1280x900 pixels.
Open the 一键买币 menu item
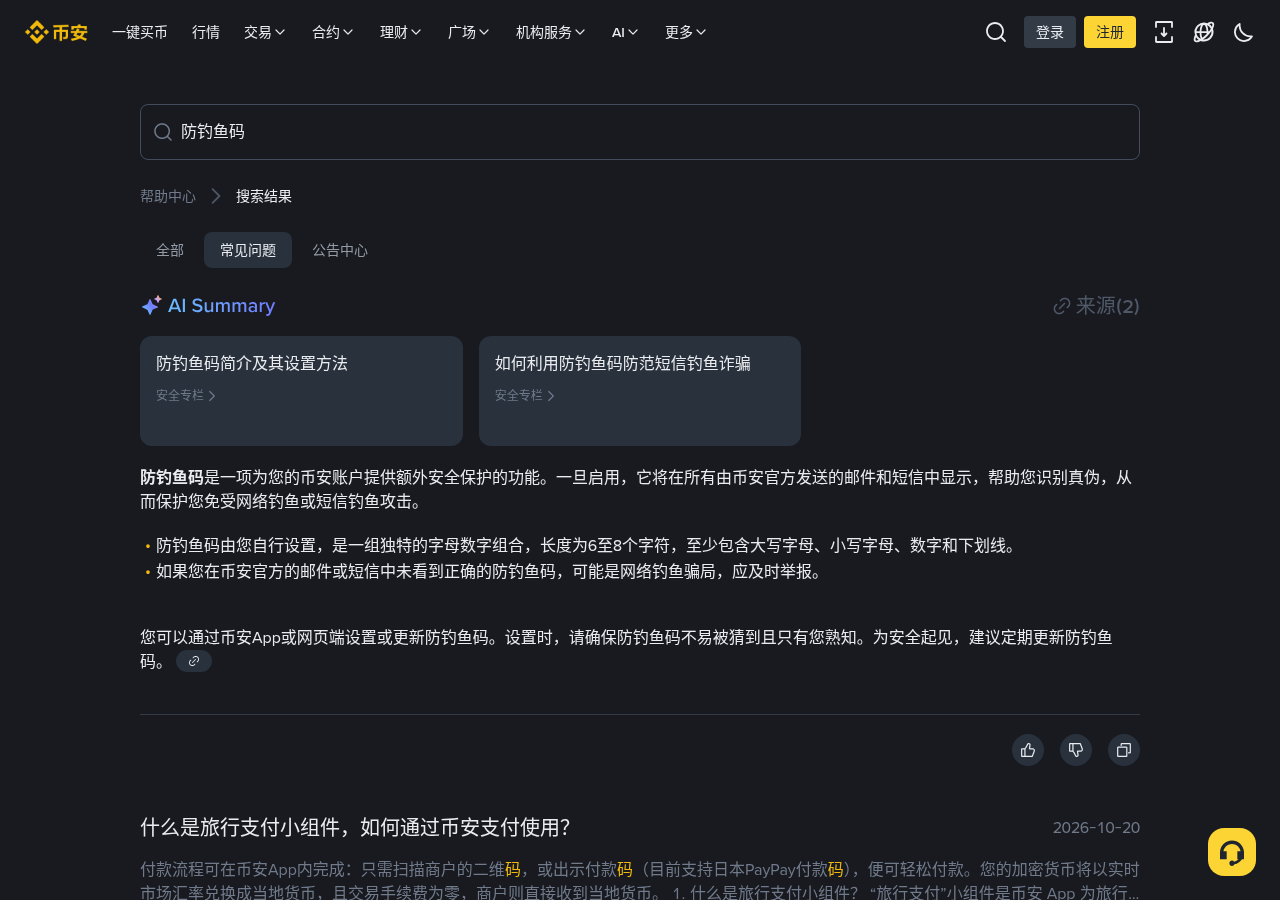tap(140, 32)
